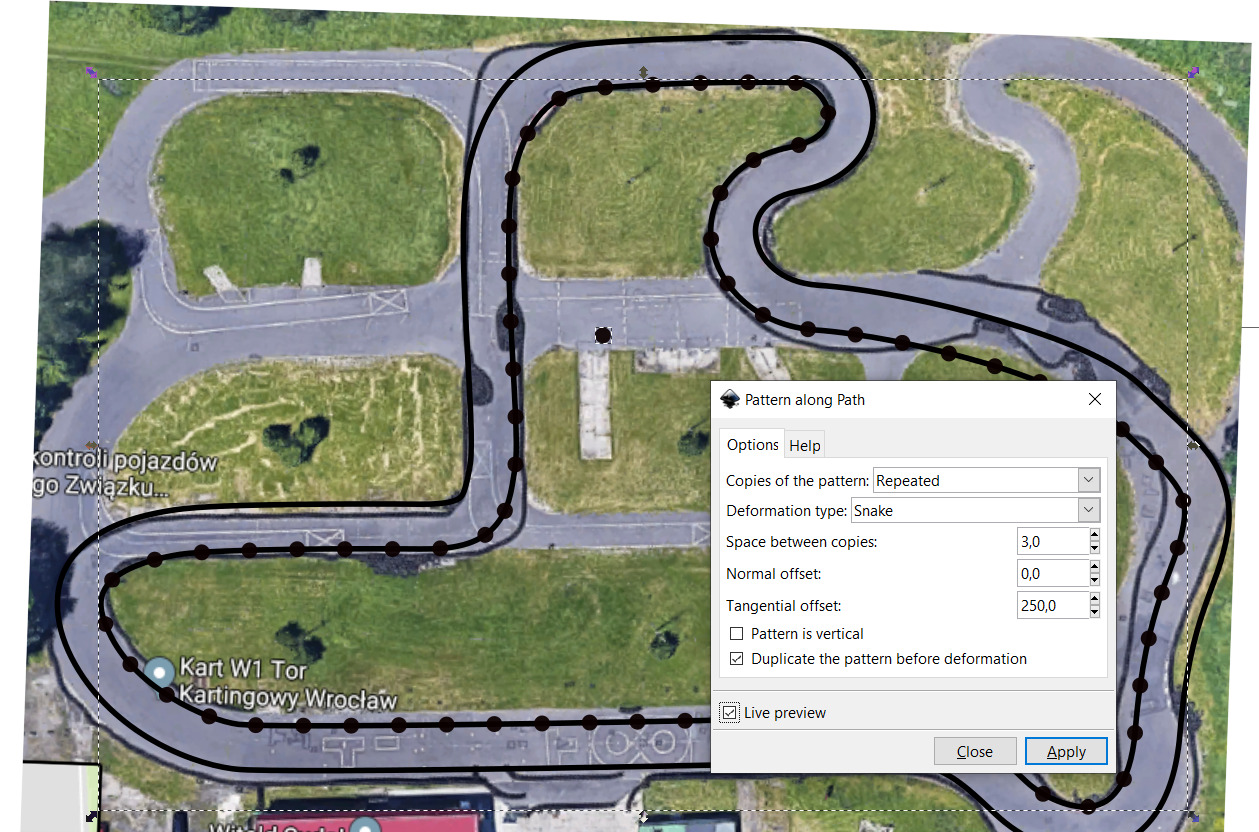Click the Close button in the dialog

(x=974, y=752)
